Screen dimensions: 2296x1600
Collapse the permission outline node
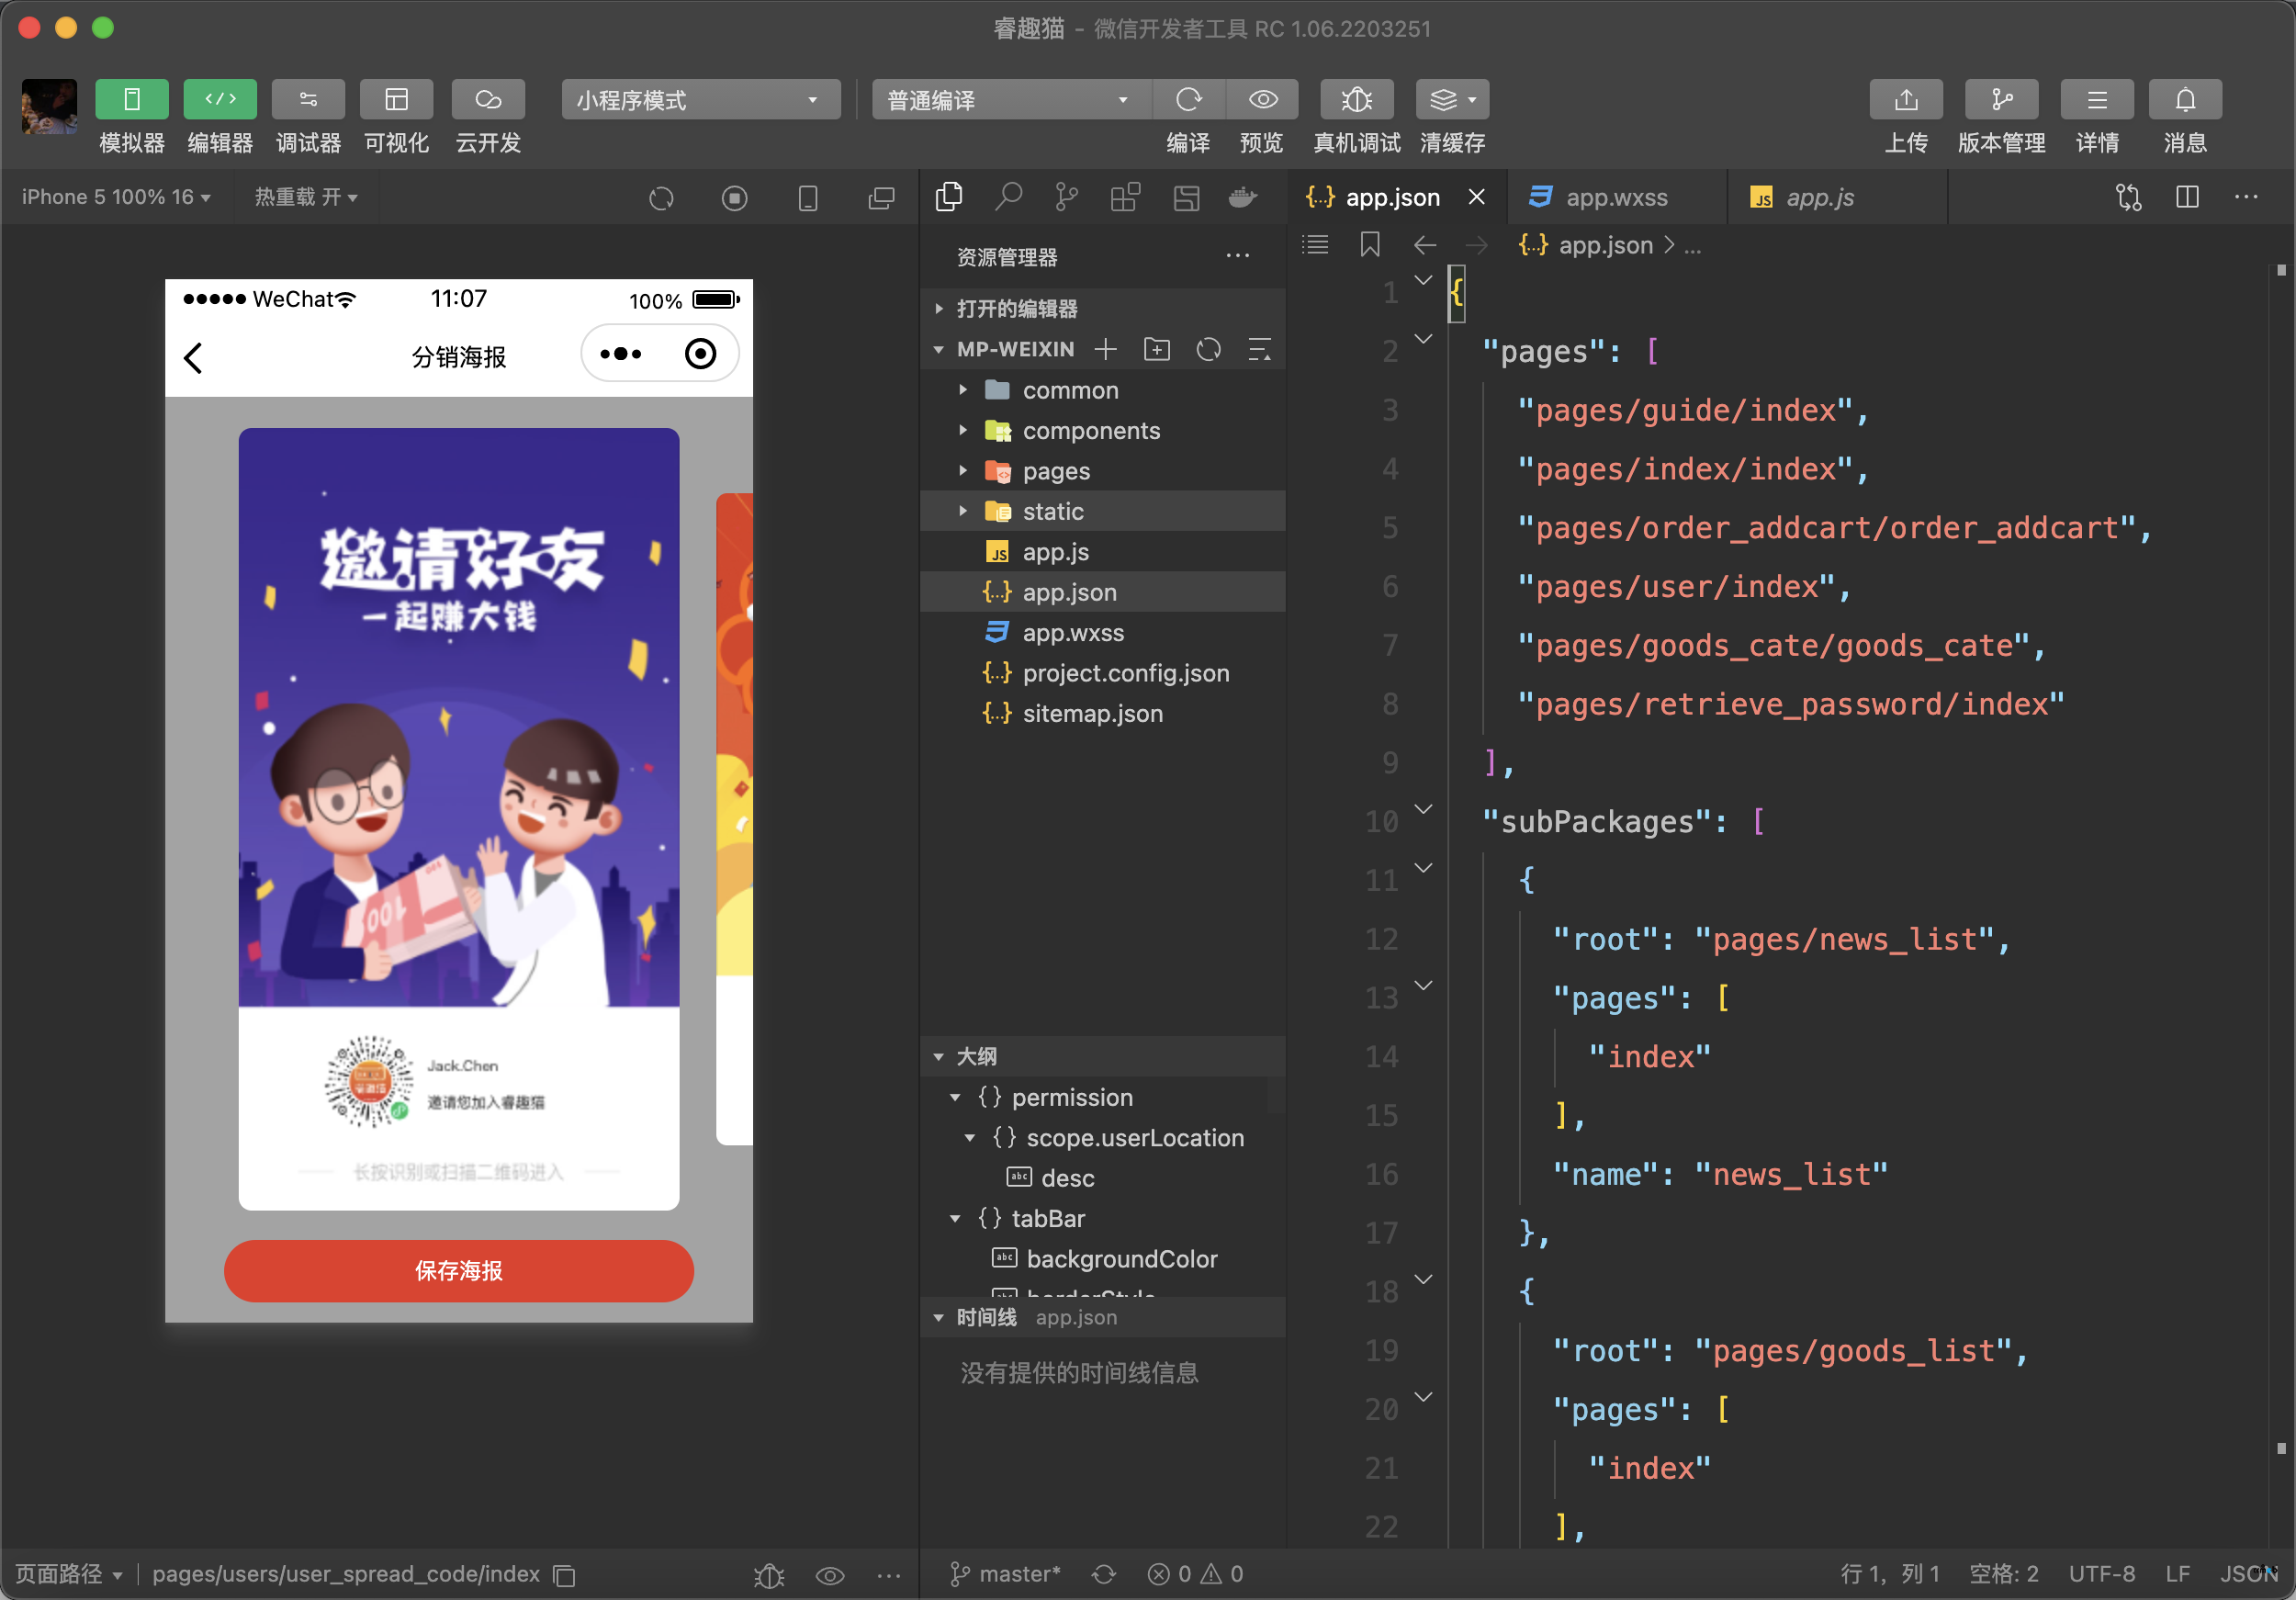[x=955, y=1098]
